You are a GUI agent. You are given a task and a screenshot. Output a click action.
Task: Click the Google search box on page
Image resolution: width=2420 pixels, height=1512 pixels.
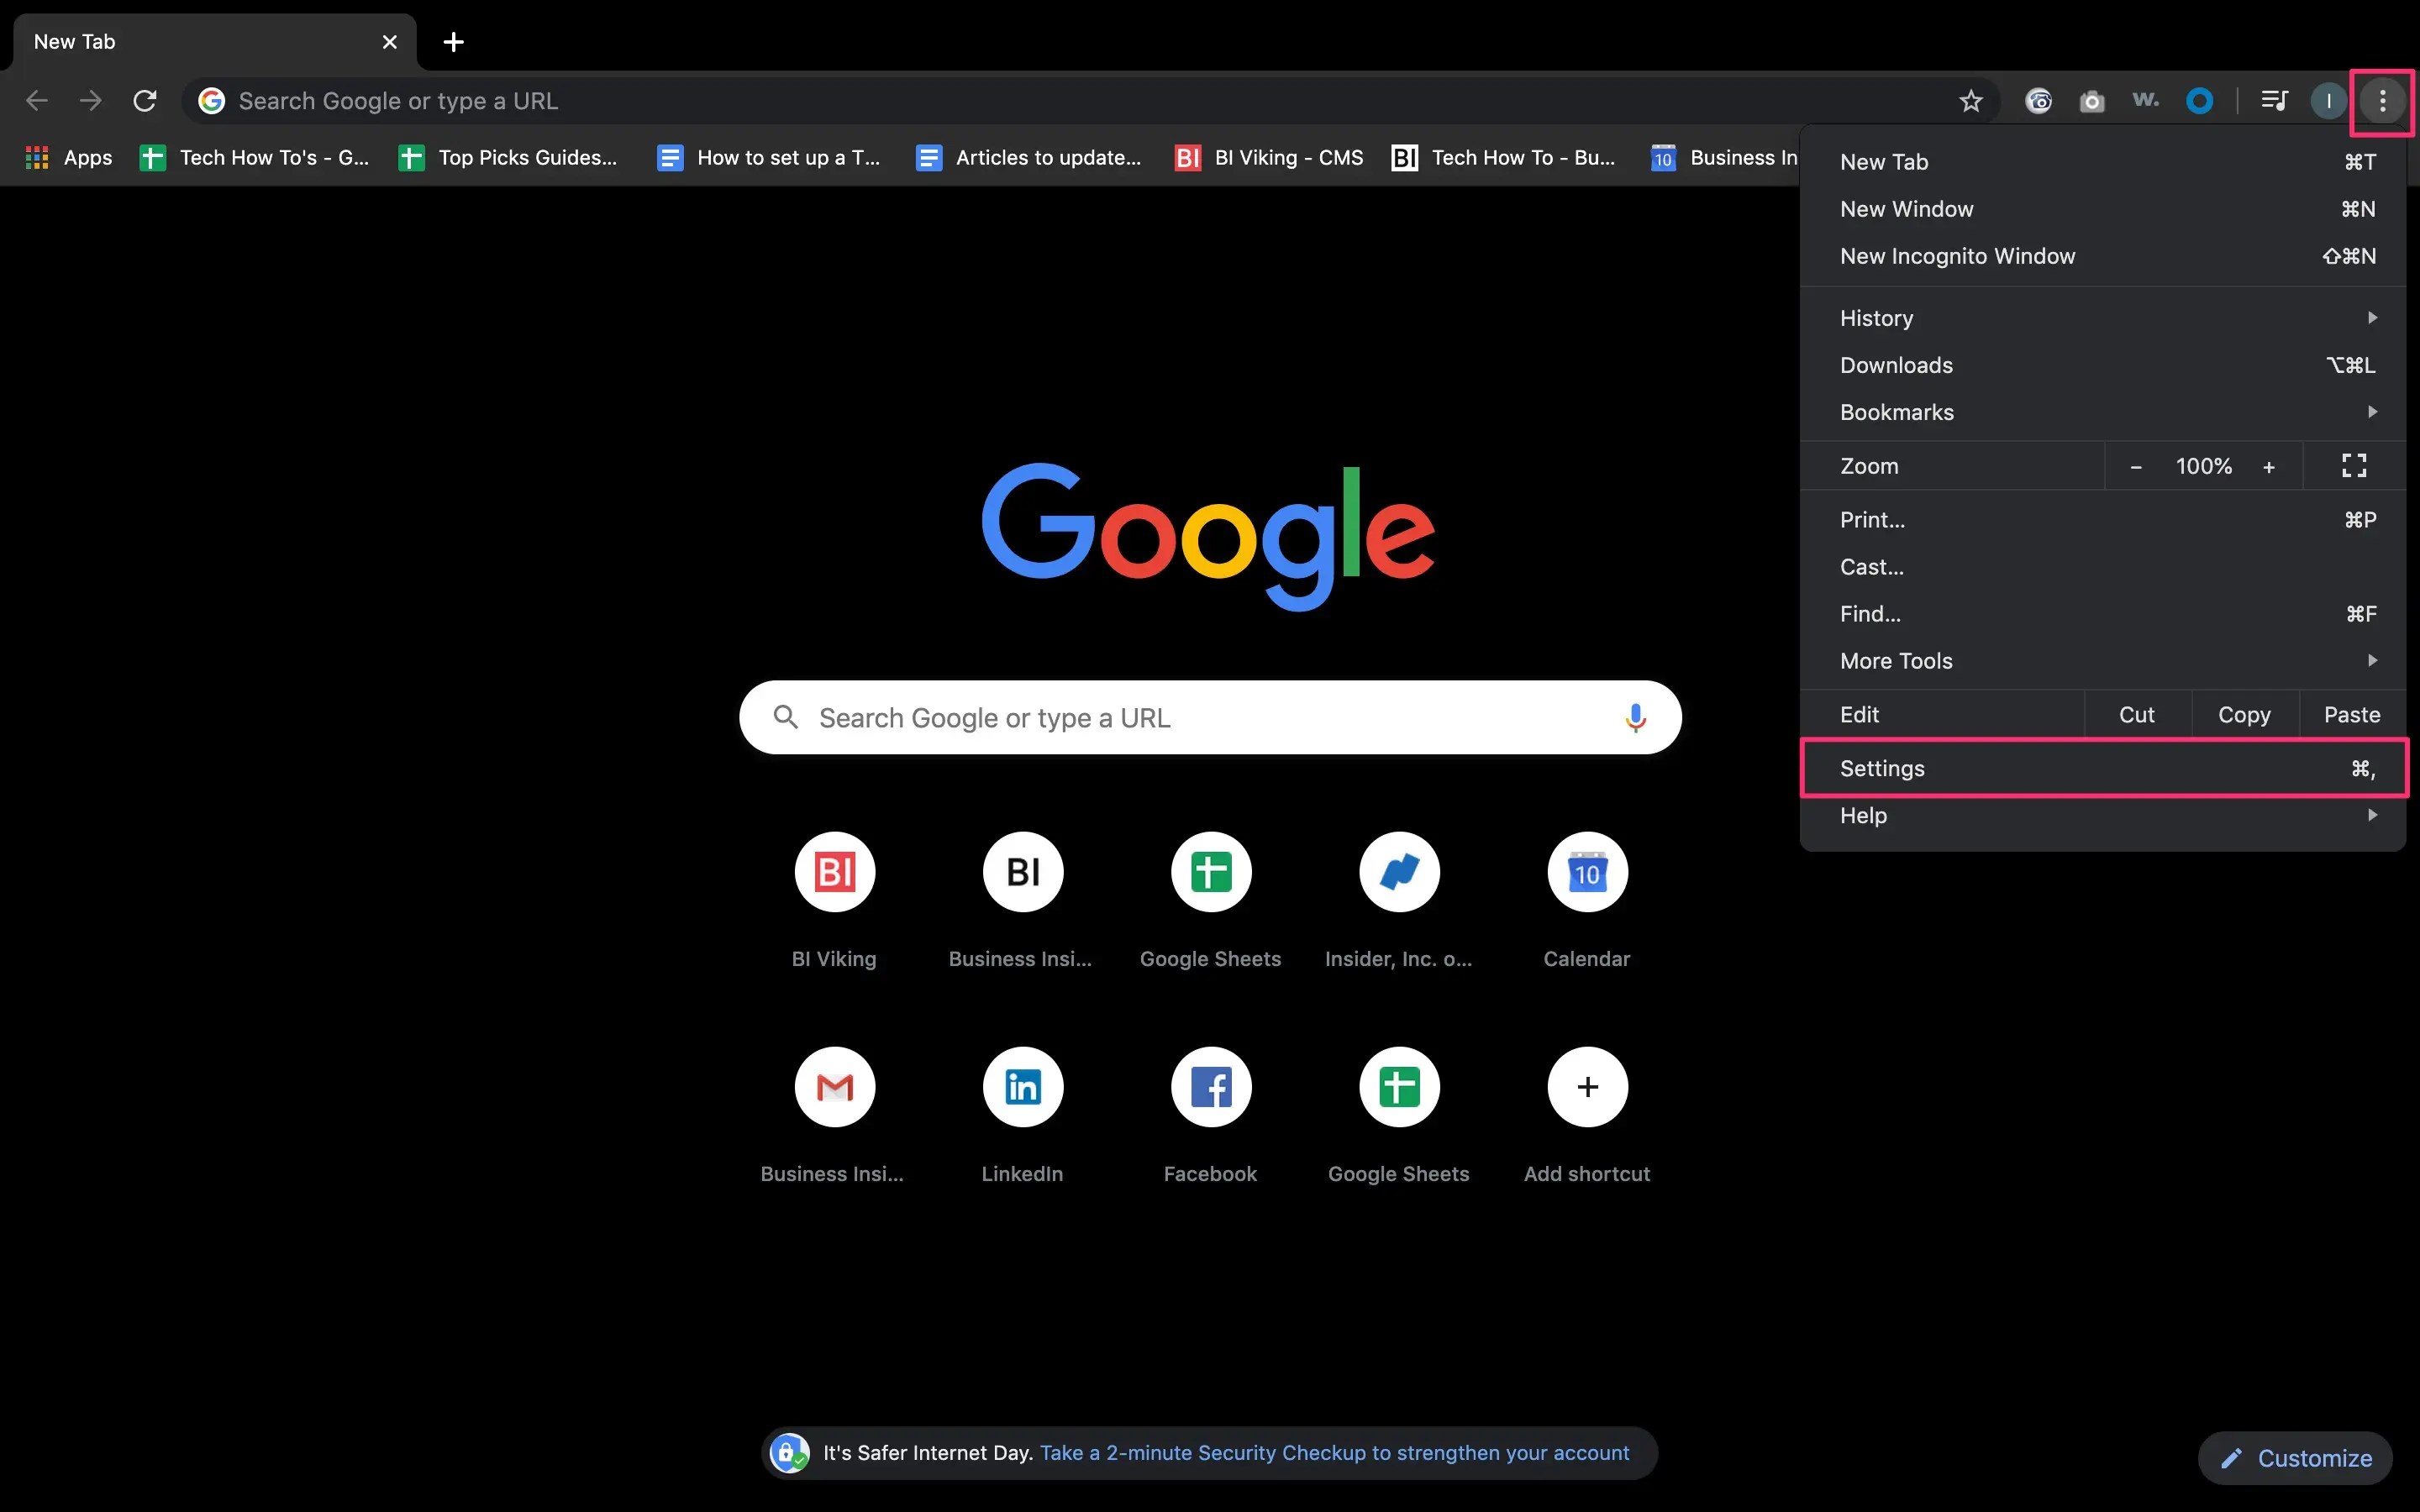(x=1210, y=718)
